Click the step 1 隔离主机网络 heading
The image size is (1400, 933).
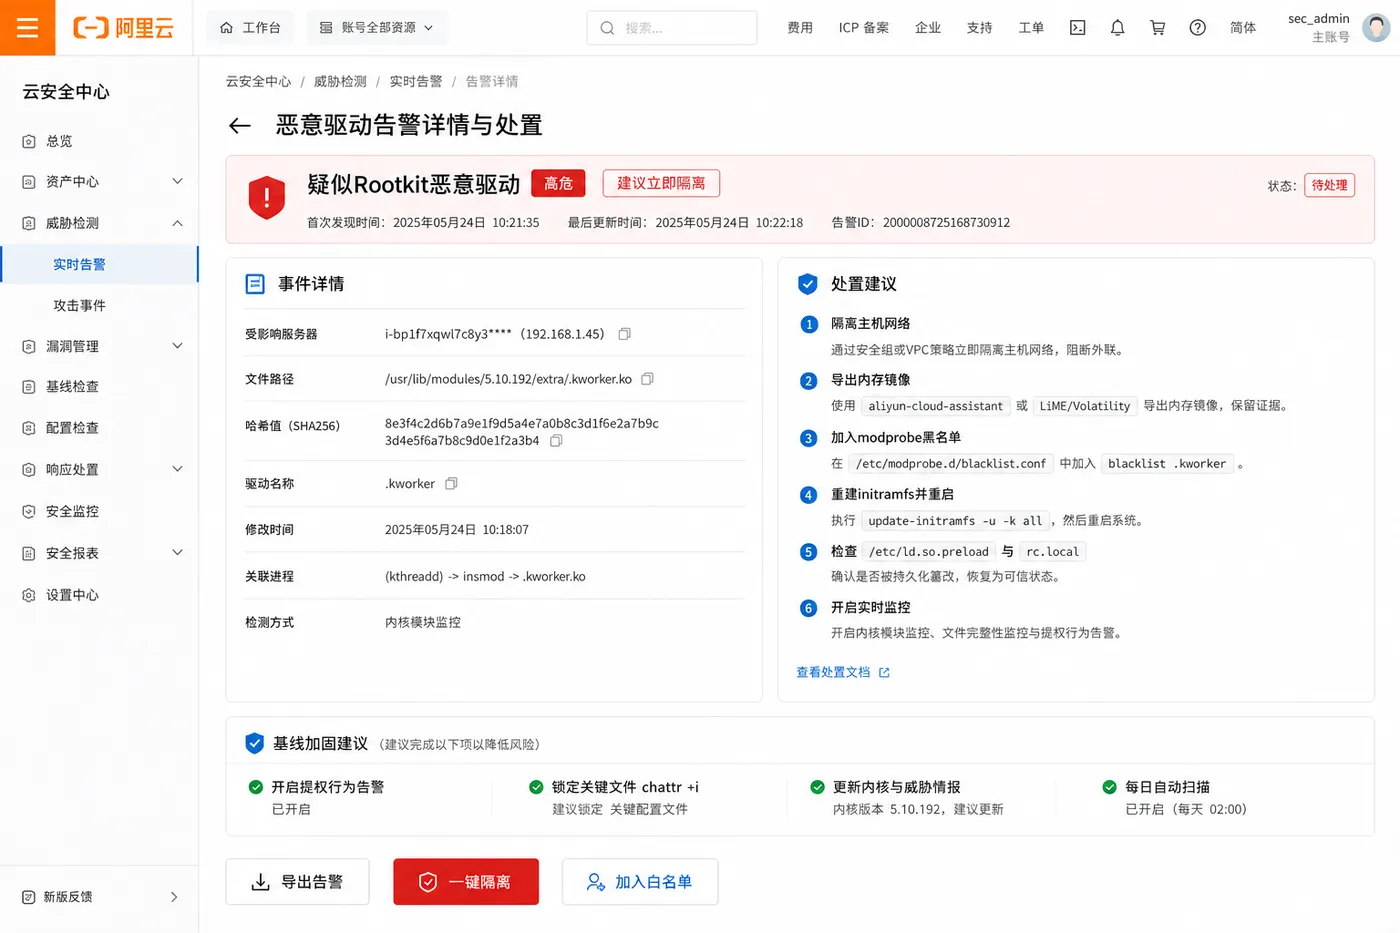coord(870,324)
